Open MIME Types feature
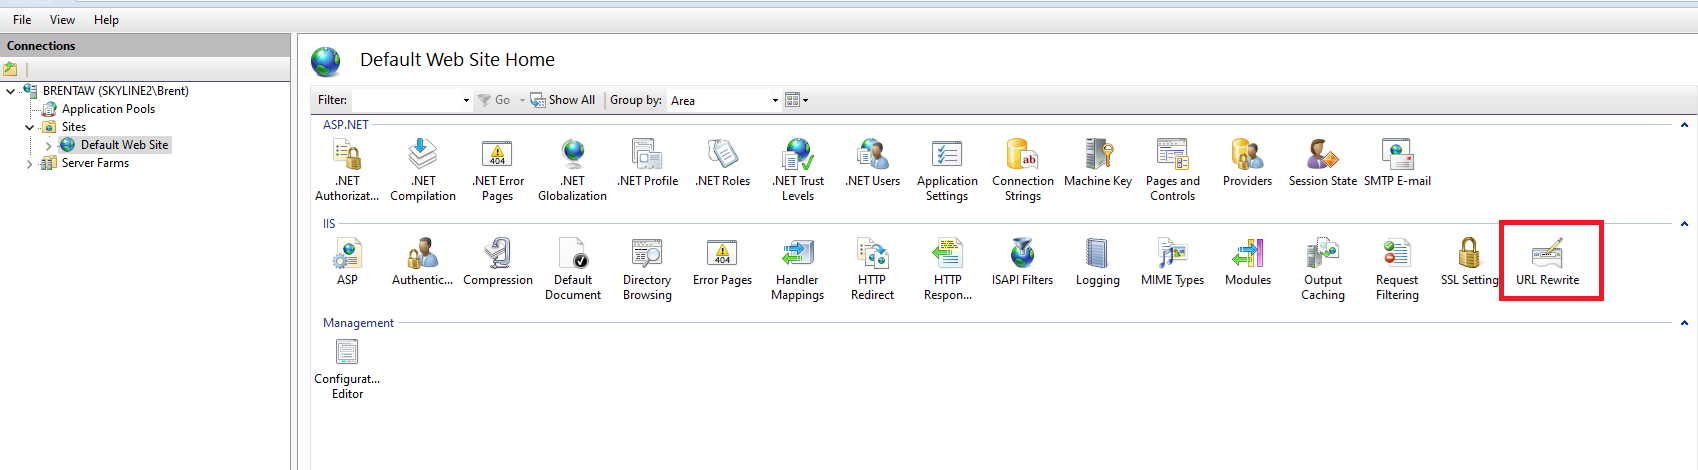 tap(1173, 262)
